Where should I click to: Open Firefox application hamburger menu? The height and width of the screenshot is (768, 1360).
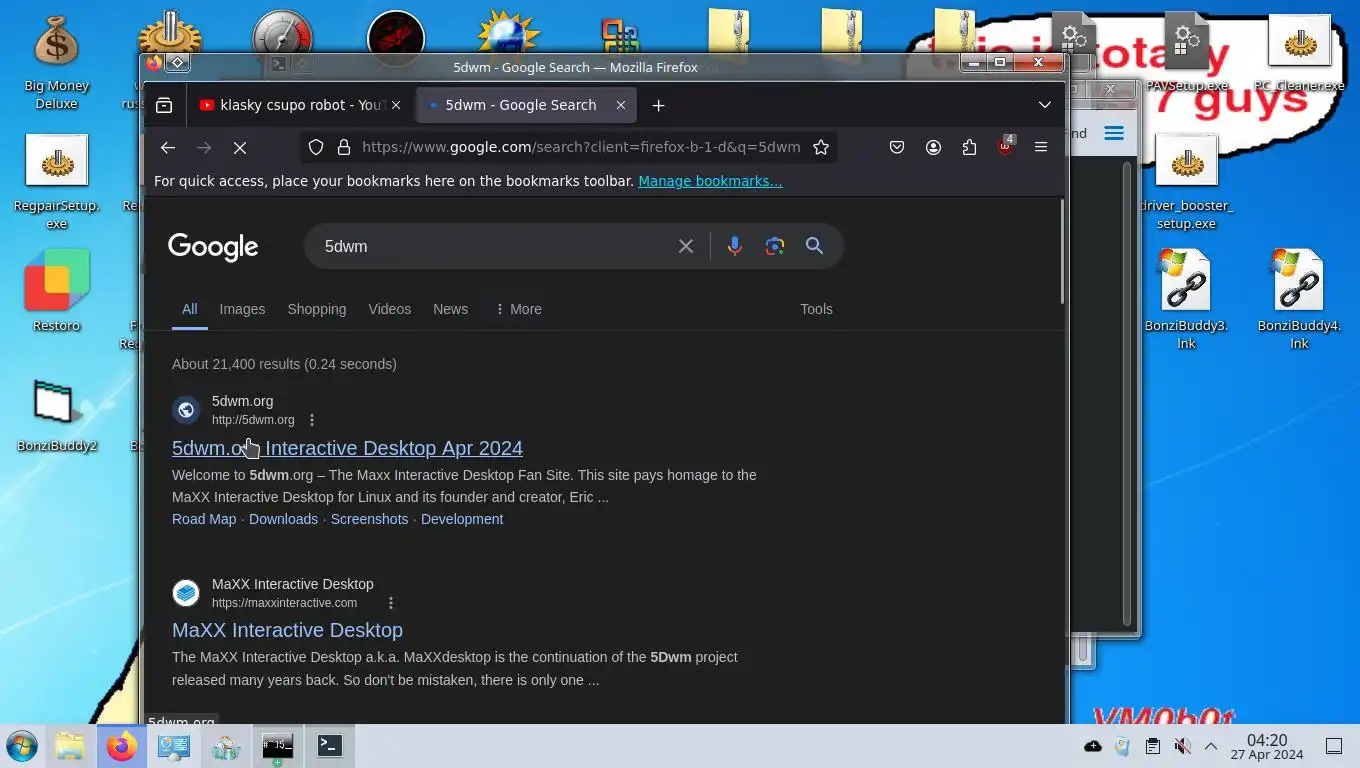pos(1041,147)
